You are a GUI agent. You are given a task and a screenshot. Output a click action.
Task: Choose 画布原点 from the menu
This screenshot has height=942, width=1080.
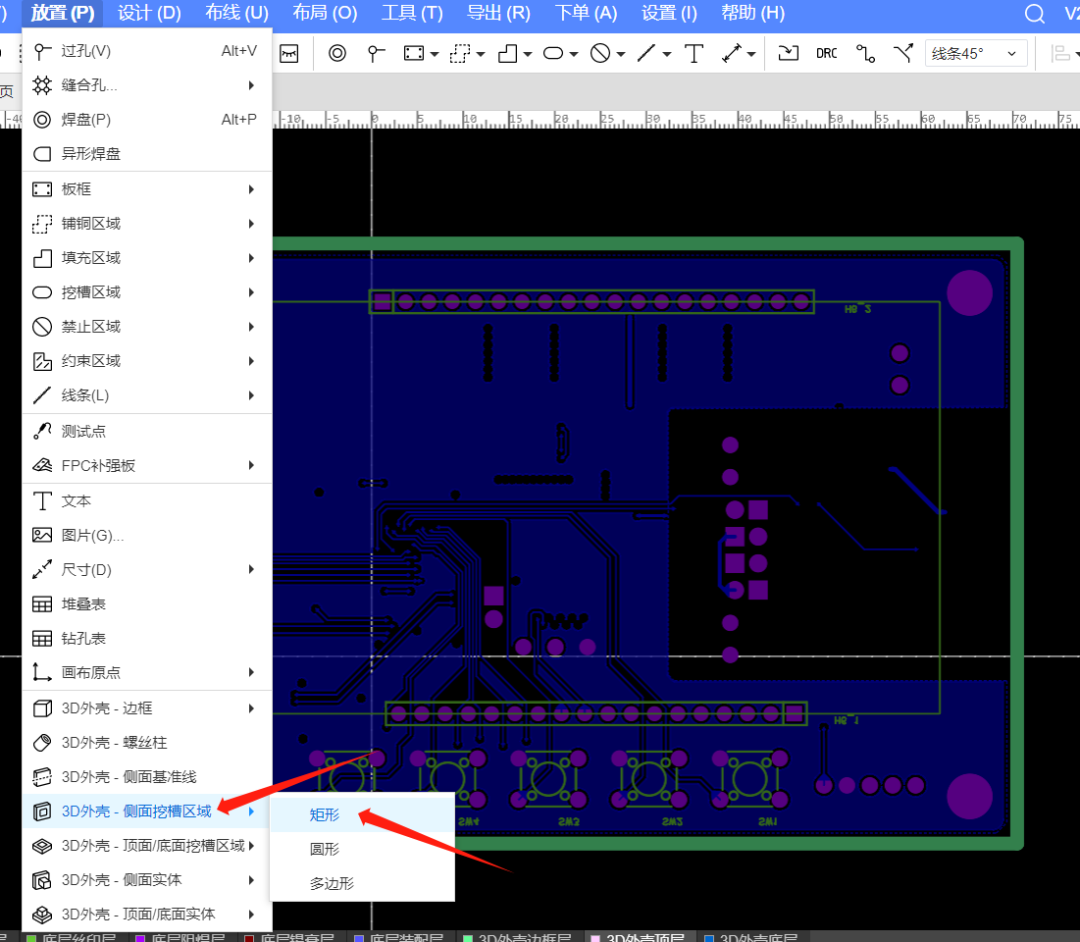click(147, 672)
